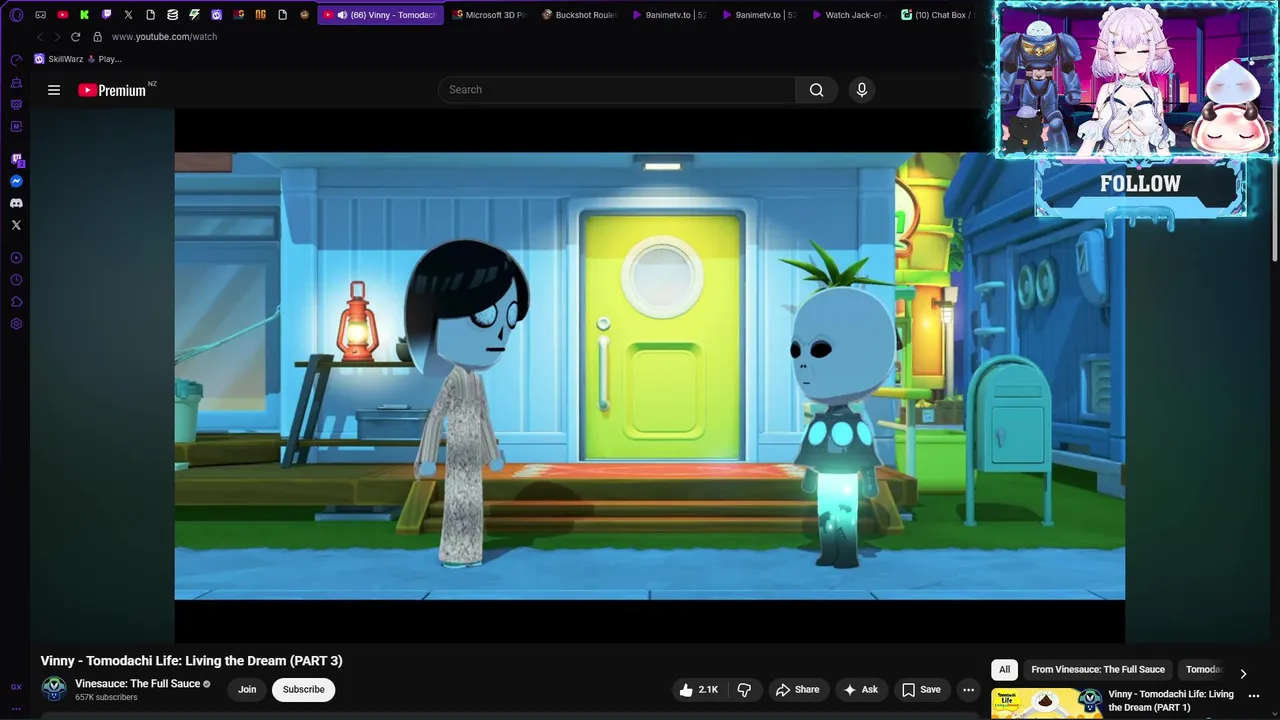Open the PART 1 recommended video thumbnail
1280x720 pixels.
(x=1047, y=703)
